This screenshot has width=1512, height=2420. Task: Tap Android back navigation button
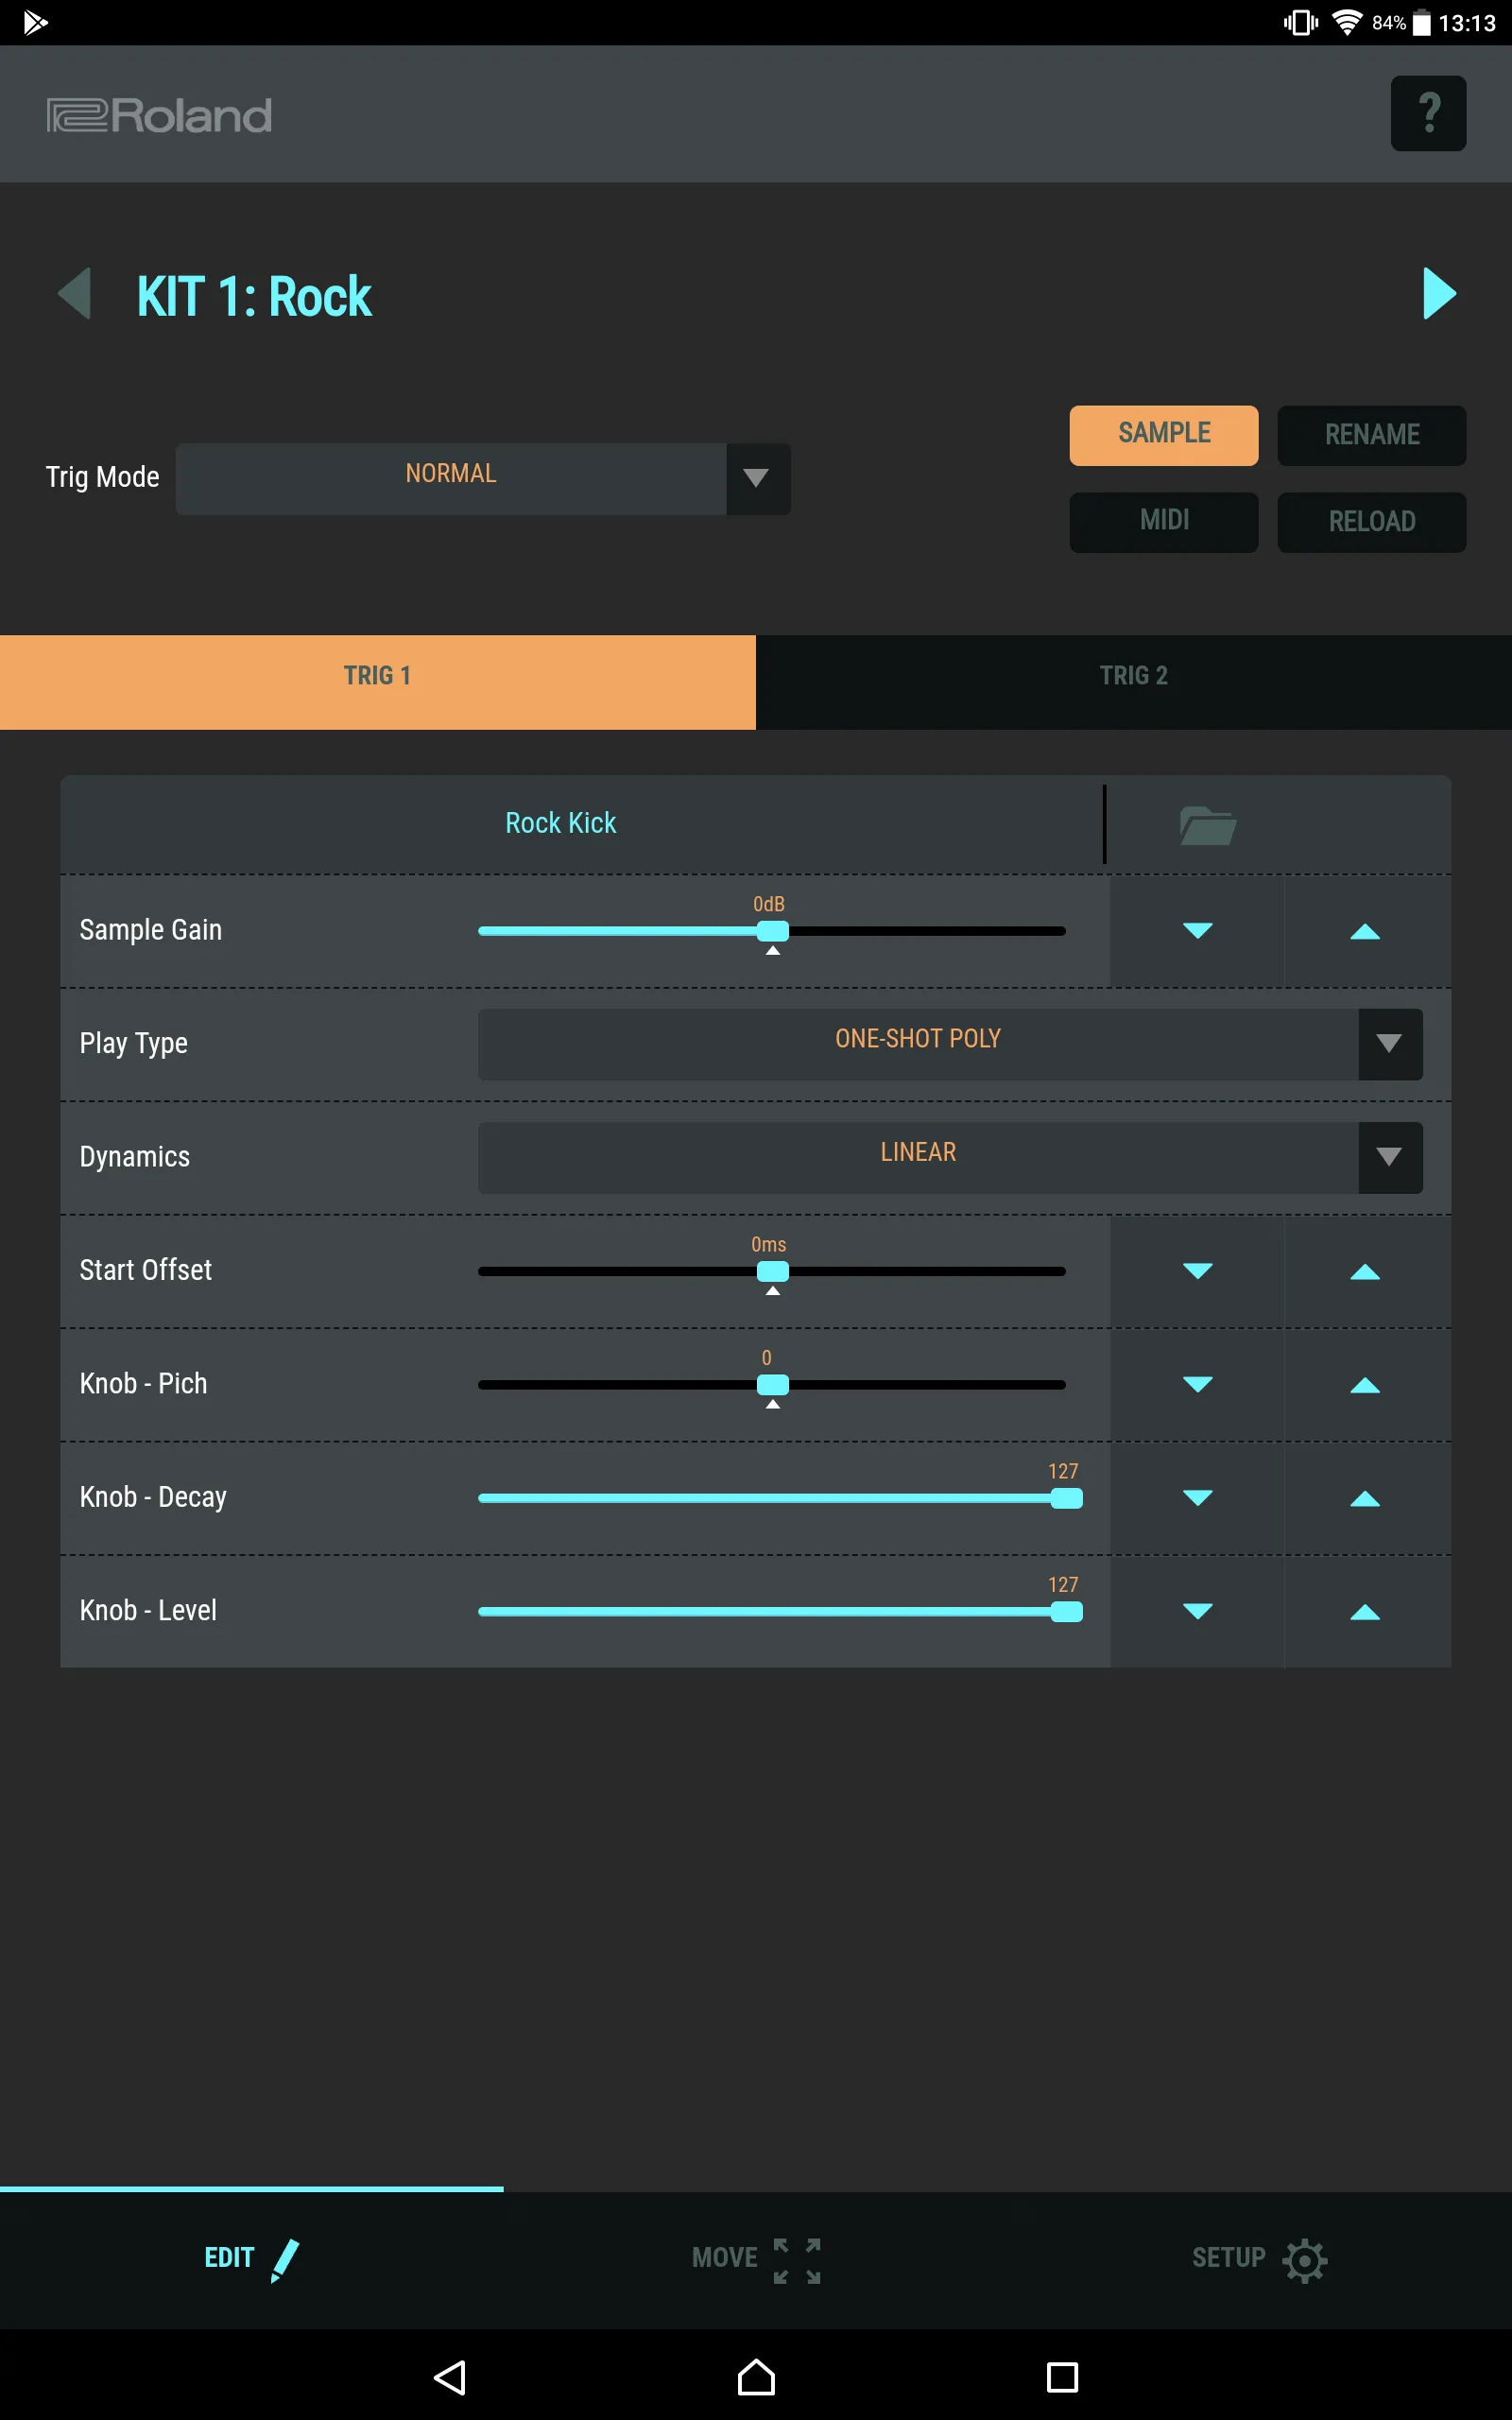[450, 2377]
